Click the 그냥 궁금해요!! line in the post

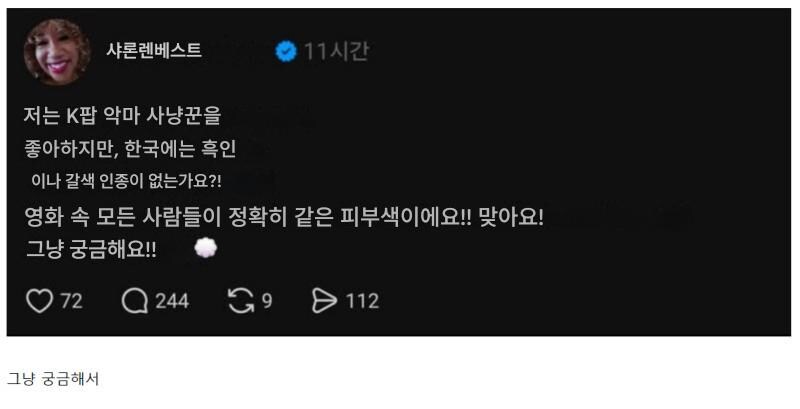click(91, 249)
